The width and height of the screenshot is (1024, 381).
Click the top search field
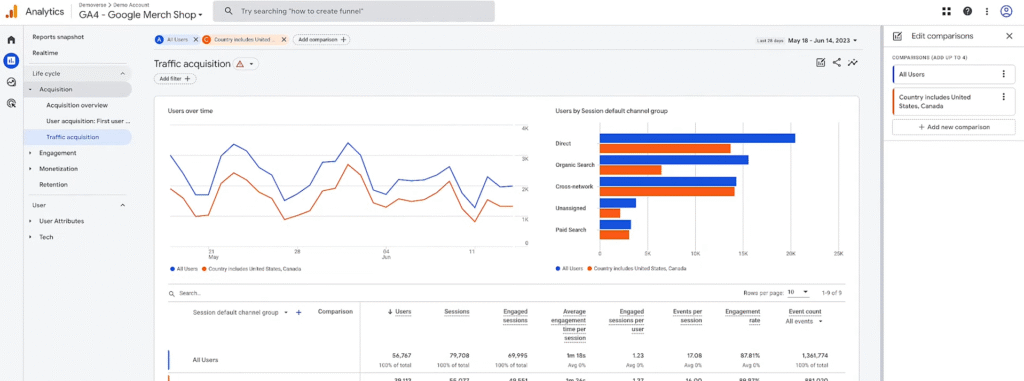(355, 11)
